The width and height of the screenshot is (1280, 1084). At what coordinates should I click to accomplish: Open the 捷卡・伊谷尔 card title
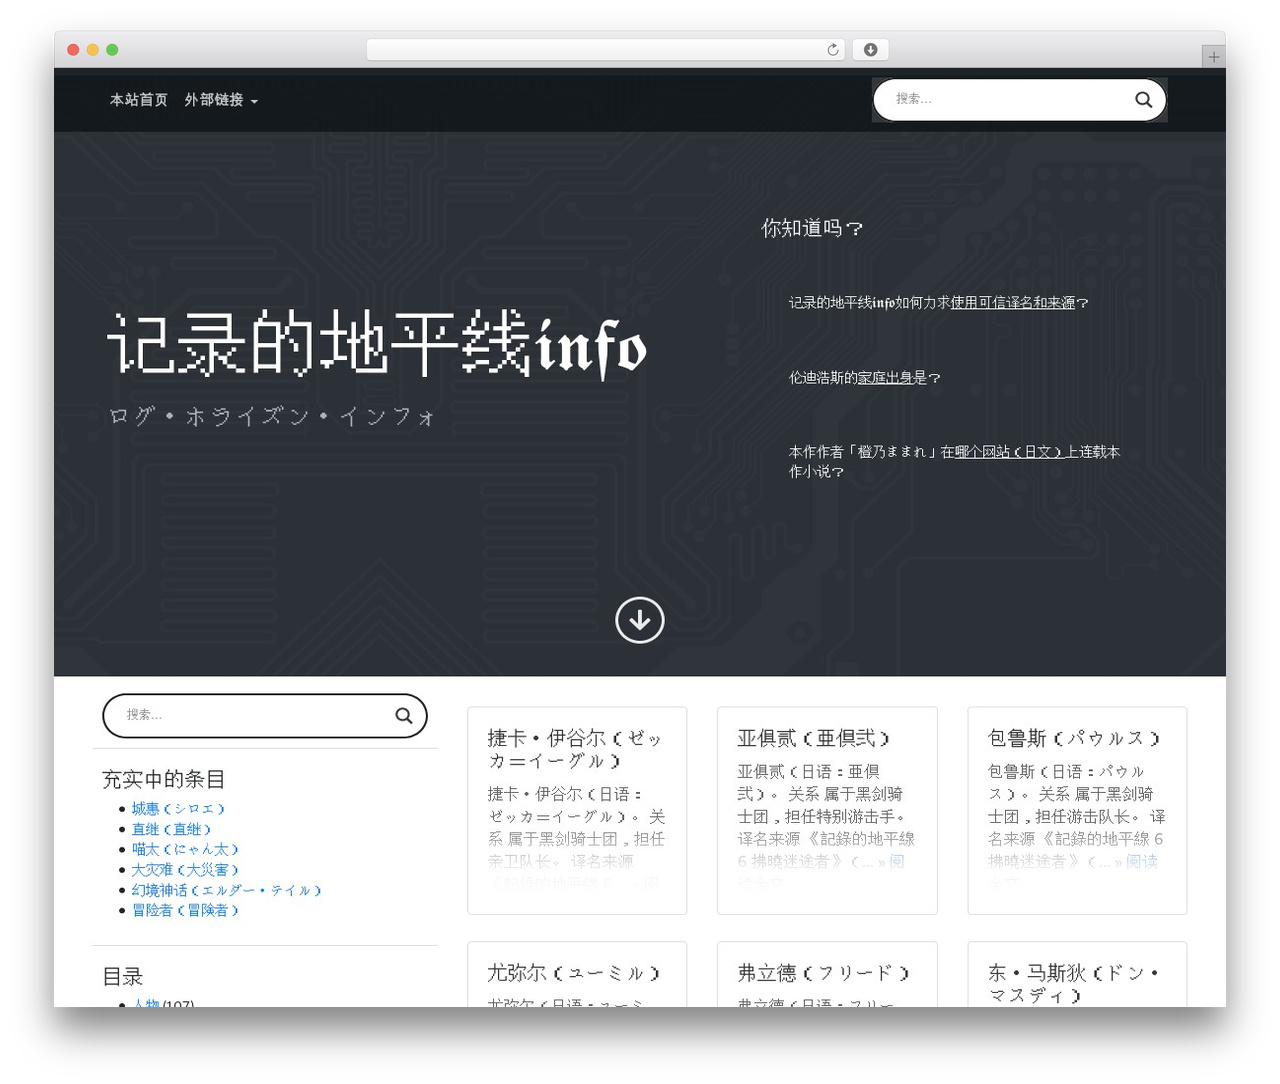575,749
